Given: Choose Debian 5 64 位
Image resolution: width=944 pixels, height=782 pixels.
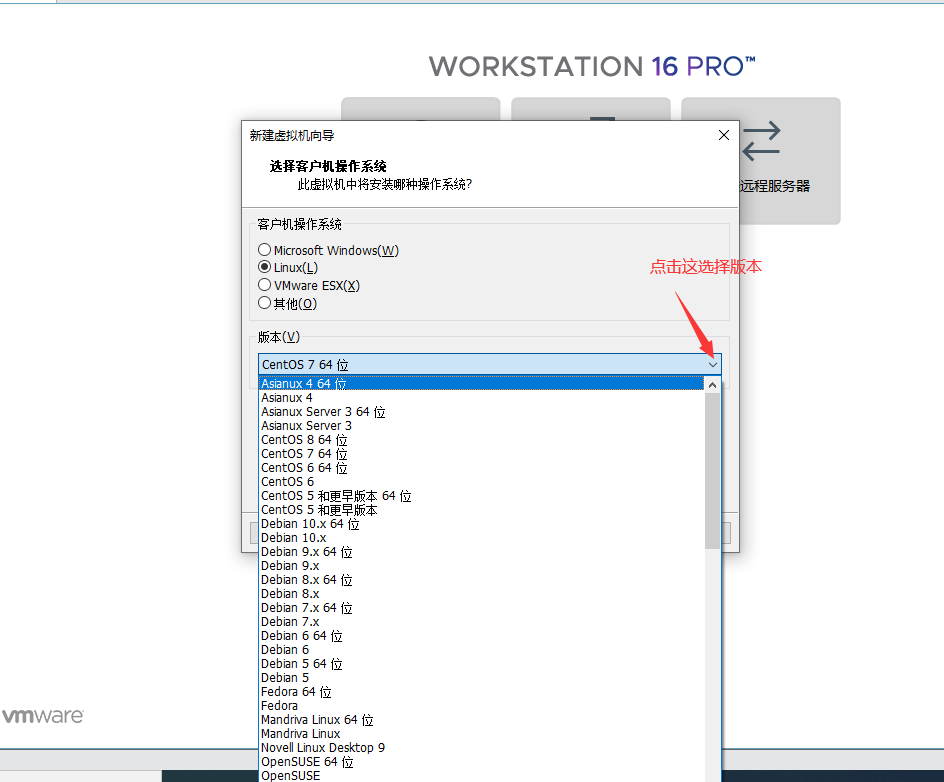Looking at the screenshot, I should coord(481,663).
